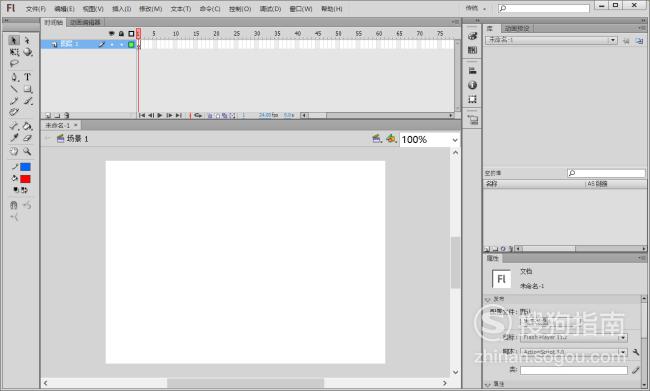Screen dimensions: 650x391
Task: Toggle lock all layers padlock icon
Action: pyautogui.click(x=121, y=34)
